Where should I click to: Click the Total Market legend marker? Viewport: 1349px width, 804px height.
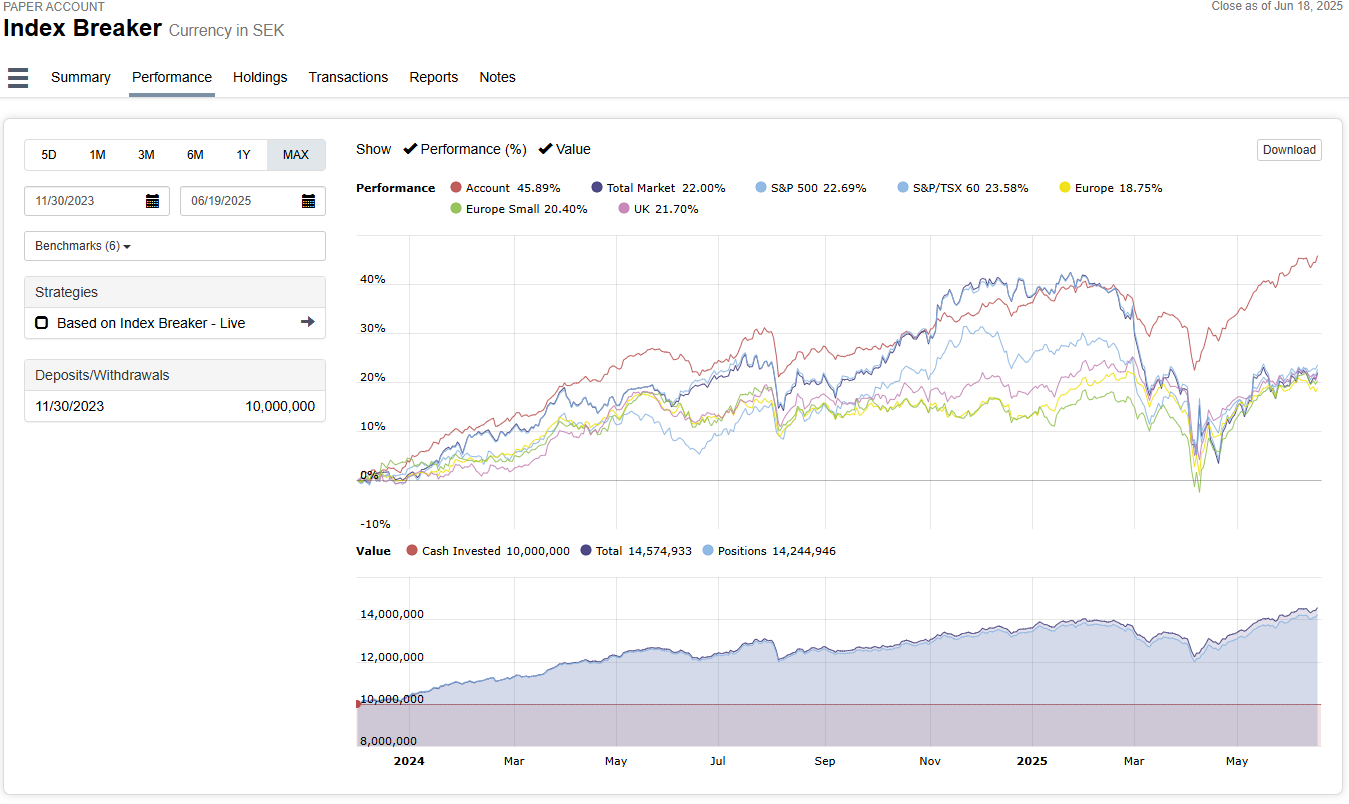point(597,188)
